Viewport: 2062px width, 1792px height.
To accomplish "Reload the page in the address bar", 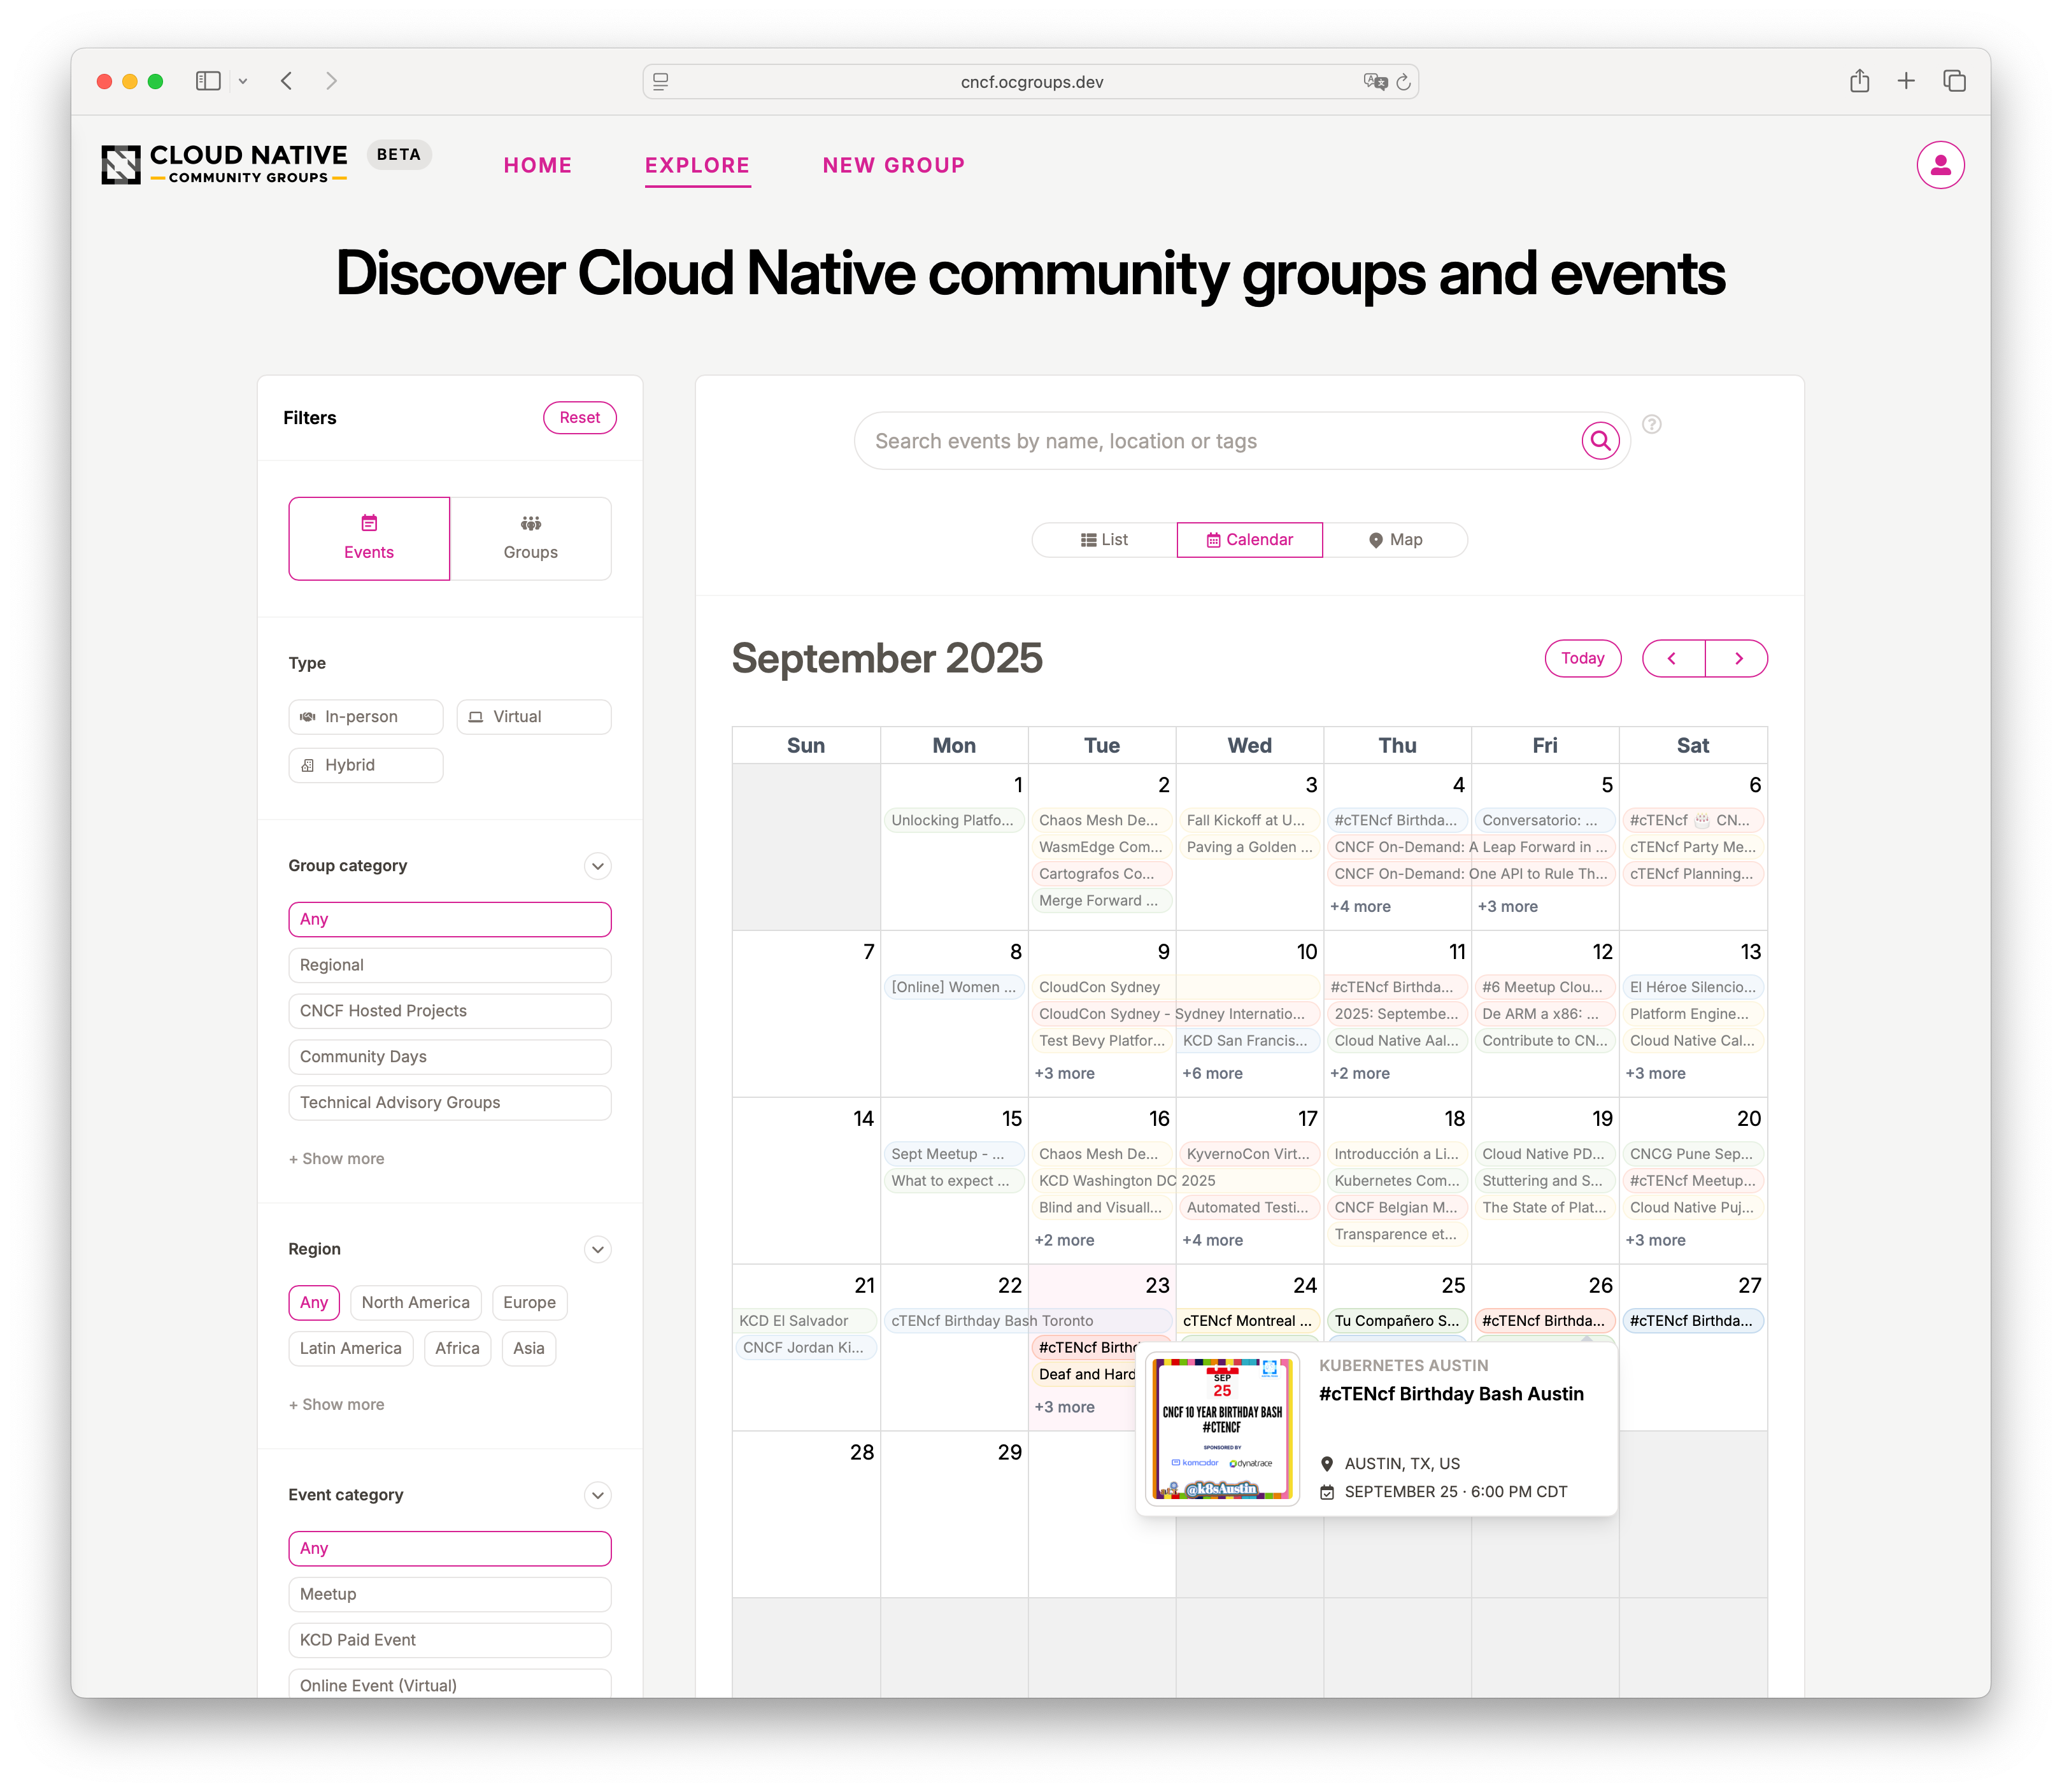I will 1403,82.
